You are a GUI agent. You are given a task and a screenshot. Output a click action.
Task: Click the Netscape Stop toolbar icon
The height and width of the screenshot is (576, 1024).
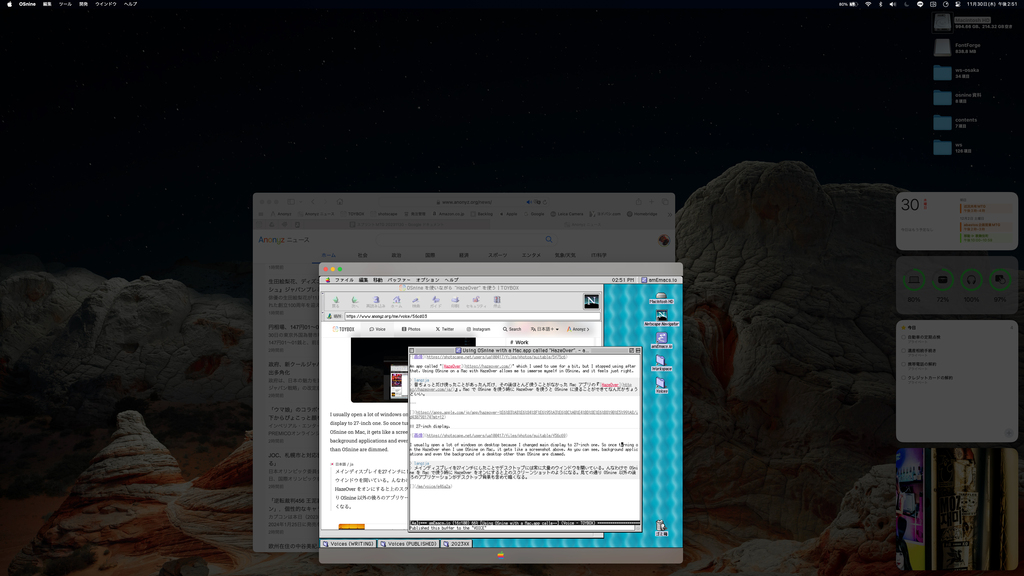[x=497, y=301]
